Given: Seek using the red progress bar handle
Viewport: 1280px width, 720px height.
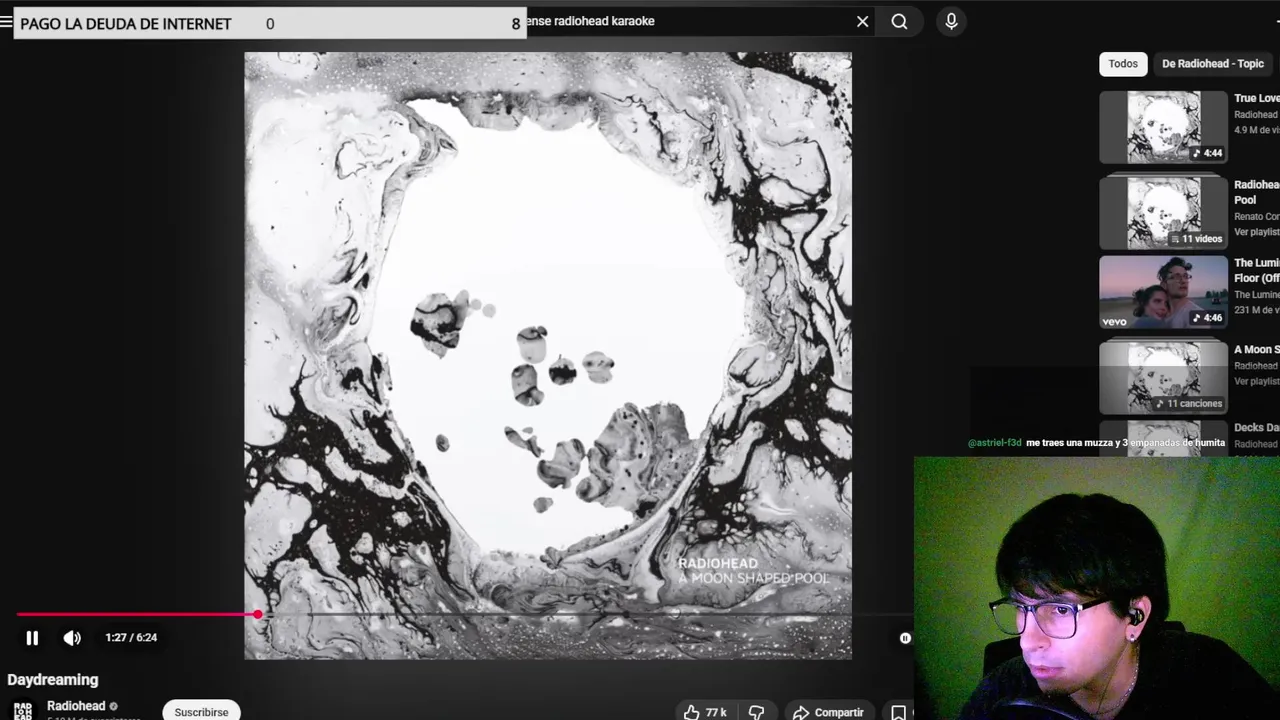Looking at the screenshot, I should pyautogui.click(x=258, y=615).
